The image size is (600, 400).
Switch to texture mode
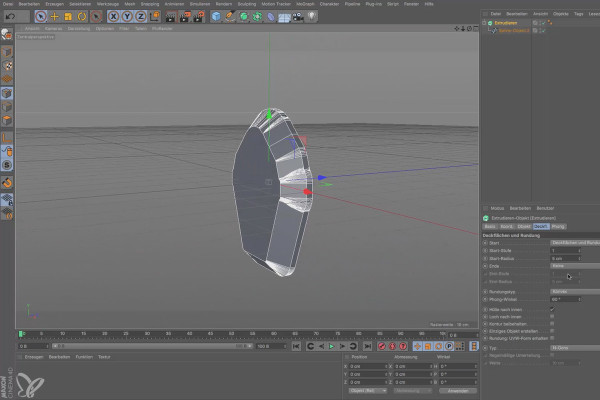tap(7, 65)
